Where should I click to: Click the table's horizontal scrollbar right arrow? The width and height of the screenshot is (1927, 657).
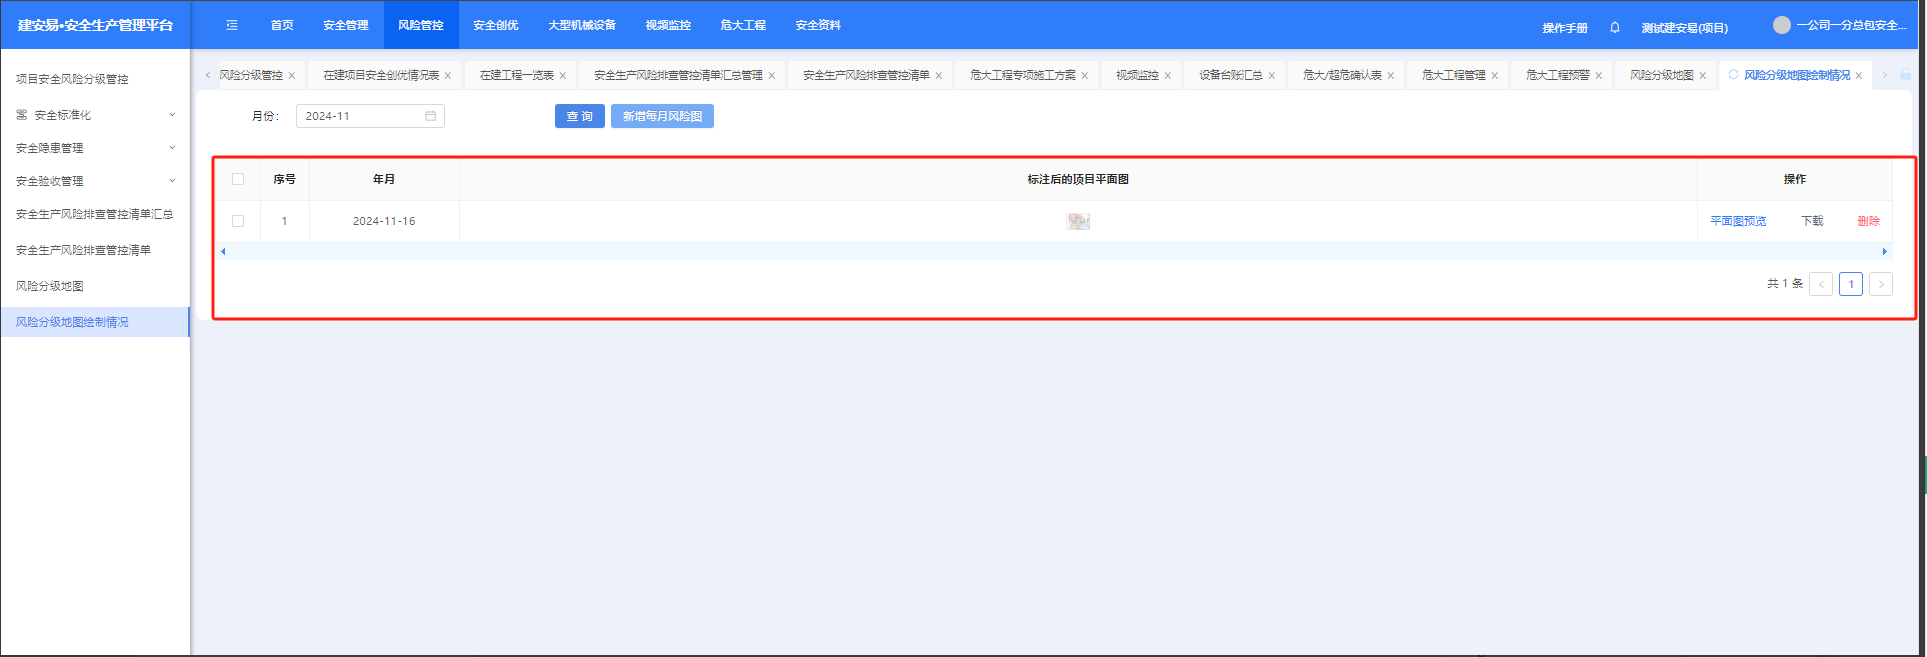click(1884, 252)
